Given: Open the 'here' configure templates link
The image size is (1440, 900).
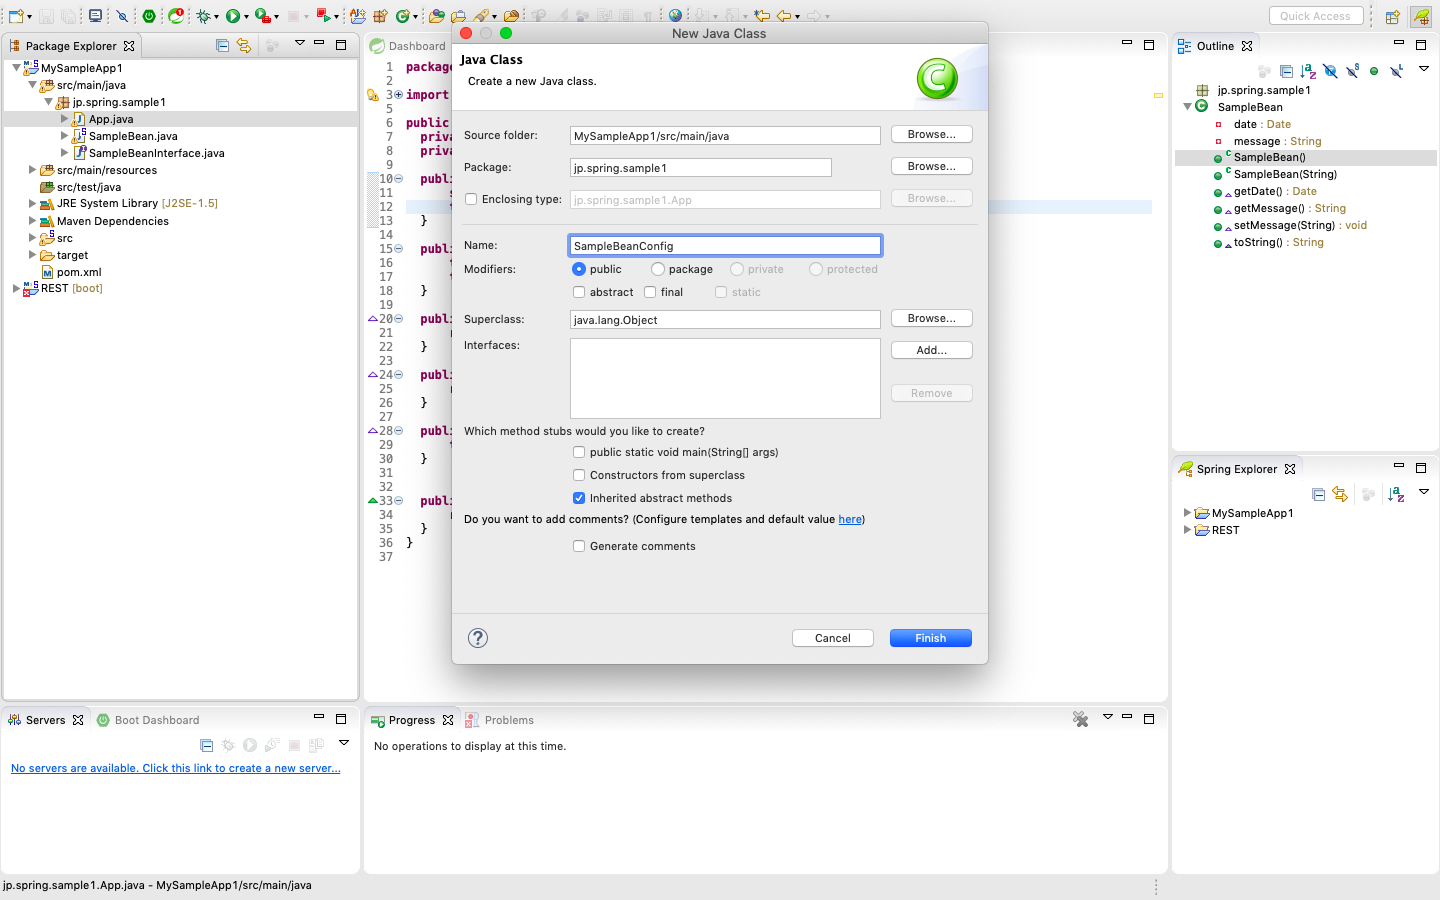Looking at the screenshot, I should click(x=850, y=519).
